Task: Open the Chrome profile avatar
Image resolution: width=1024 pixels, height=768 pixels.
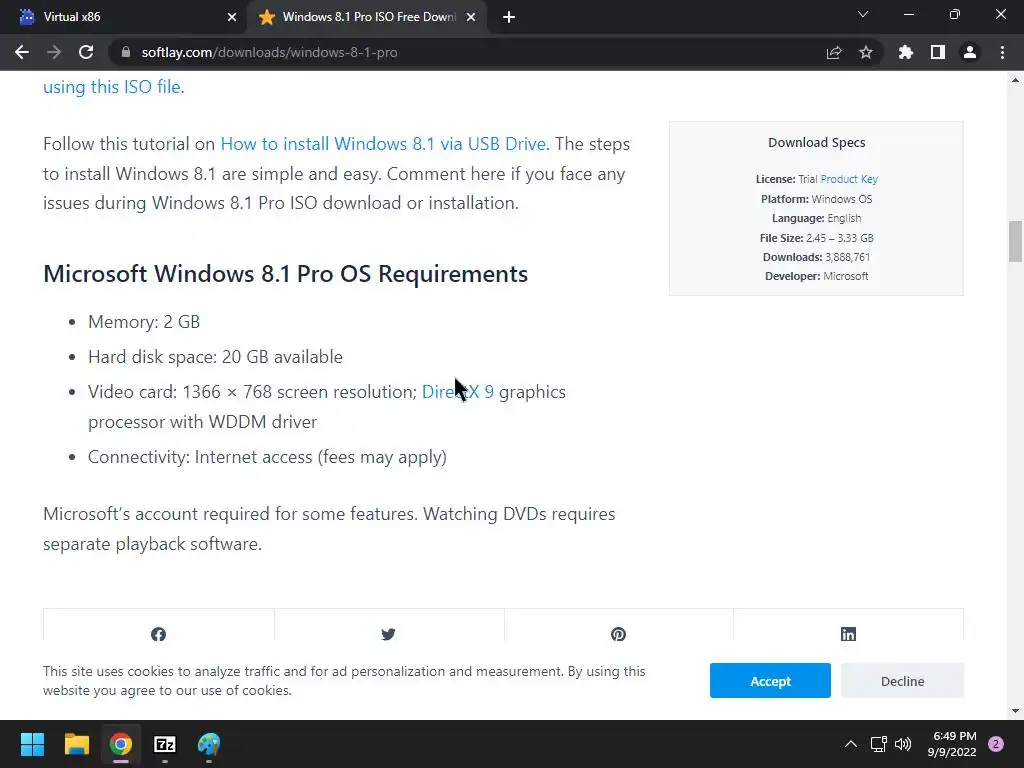Action: click(x=970, y=52)
